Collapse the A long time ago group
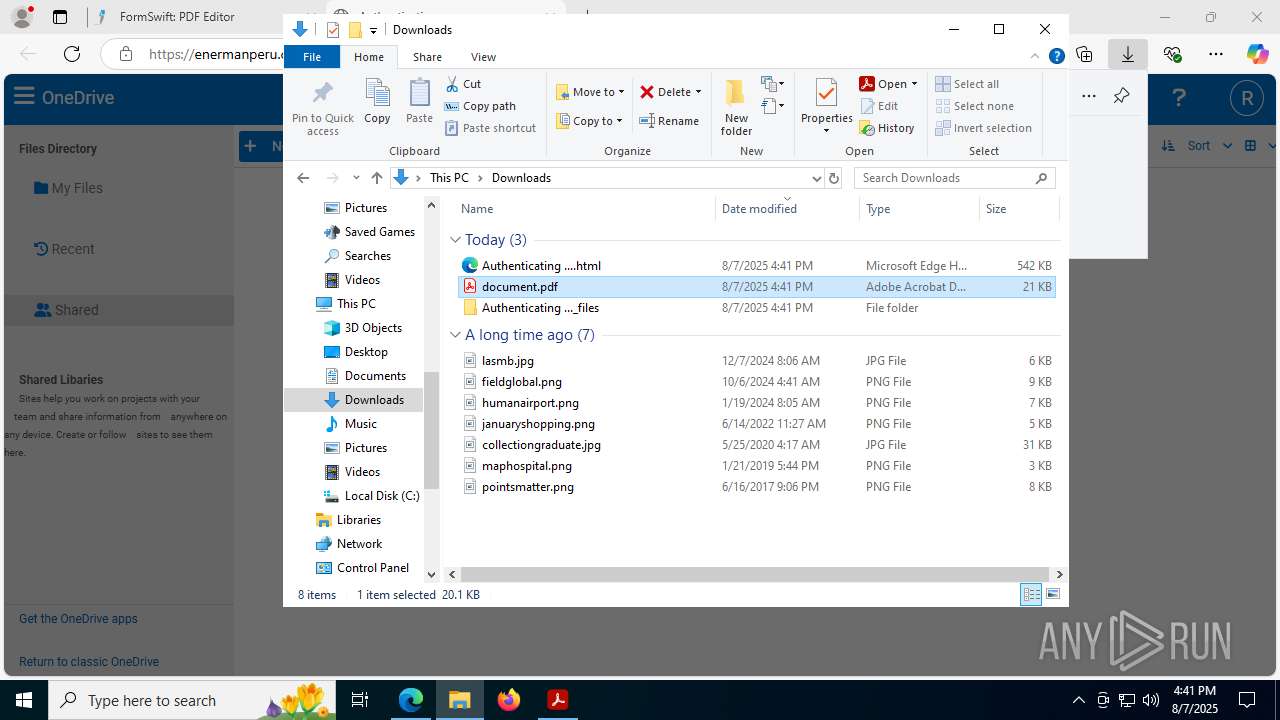Image resolution: width=1280 pixels, height=720 pixels. 455,335
